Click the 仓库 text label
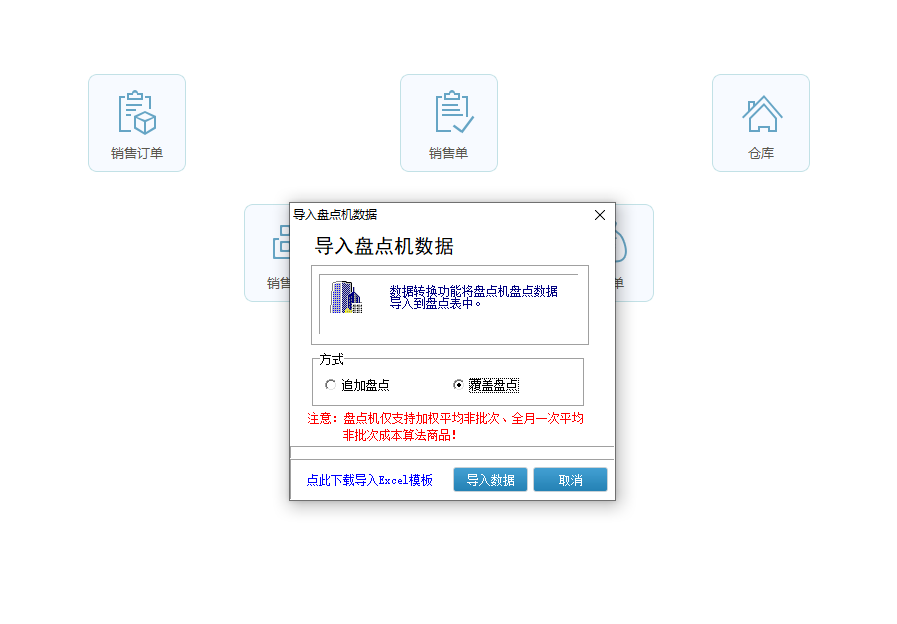This screenshot has height=624, width=897. (x=761, y=154)
